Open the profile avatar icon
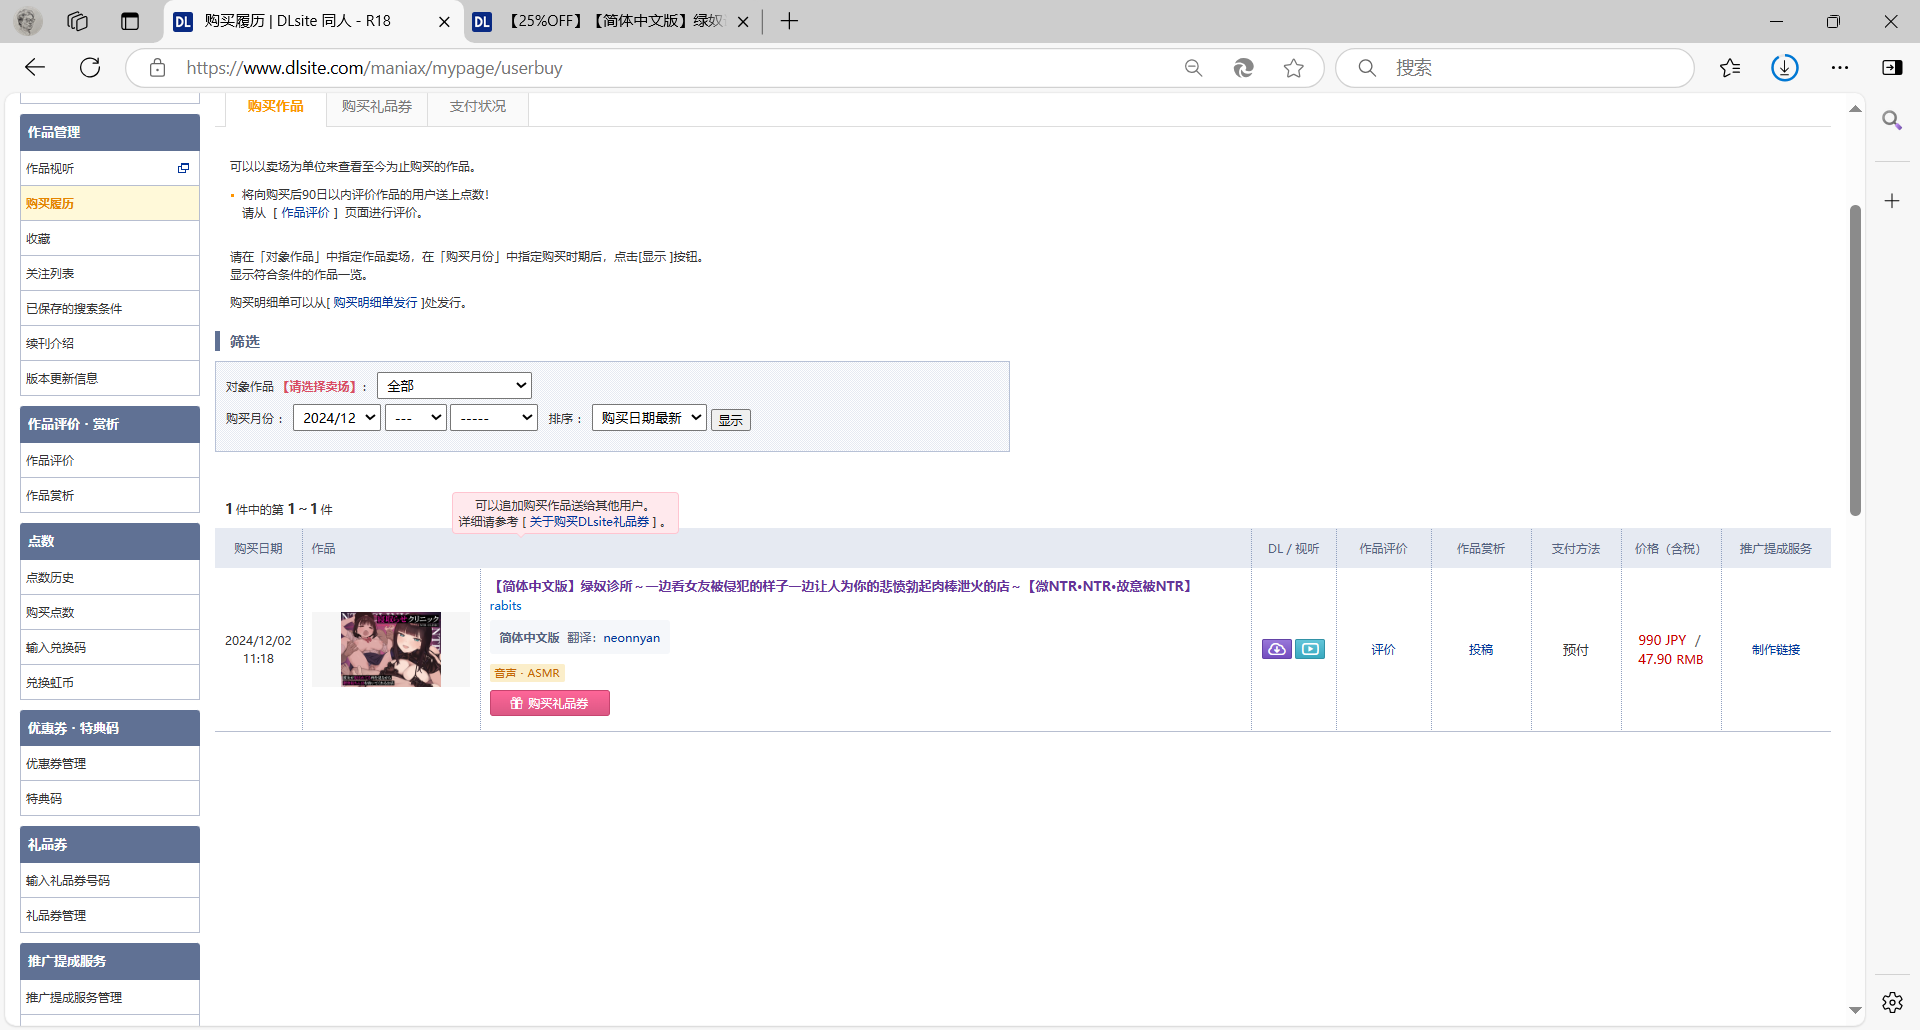Viewport: 1920px width, 1030px height. 28,21
